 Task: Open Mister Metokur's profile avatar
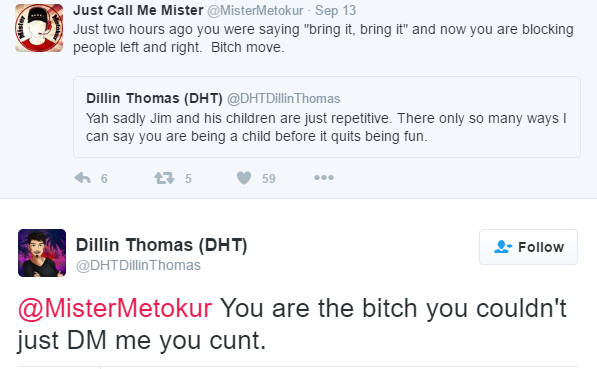click(39, 28)
